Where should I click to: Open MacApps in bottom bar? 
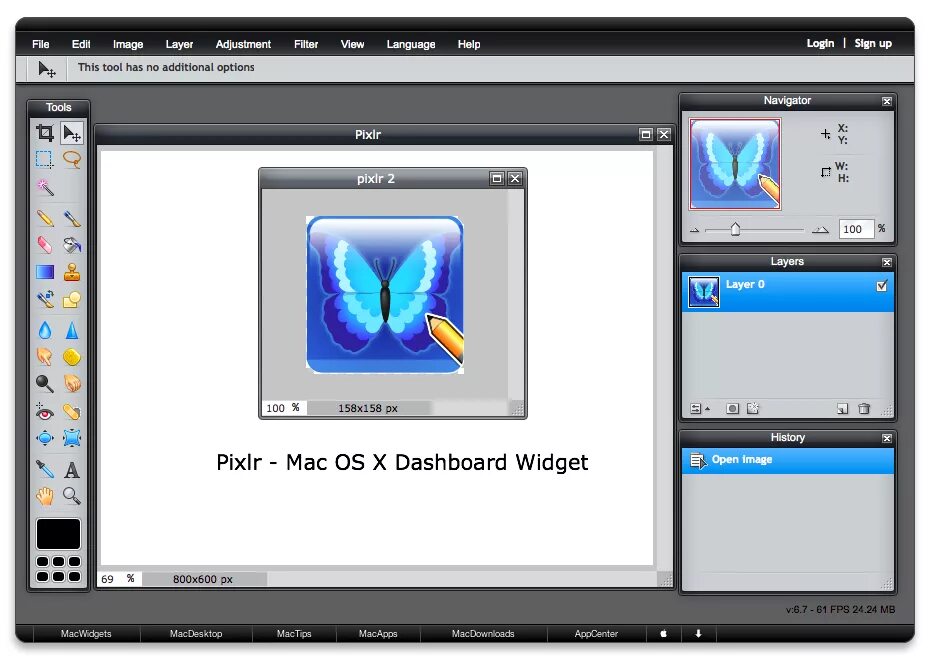tap(378, 633)
